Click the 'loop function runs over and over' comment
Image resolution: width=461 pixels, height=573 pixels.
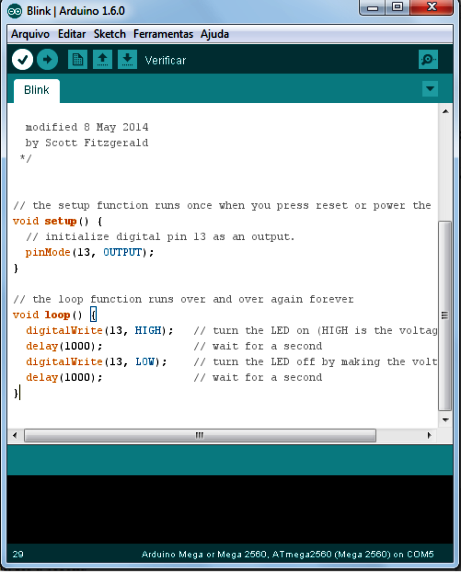[x=183, y=300]
